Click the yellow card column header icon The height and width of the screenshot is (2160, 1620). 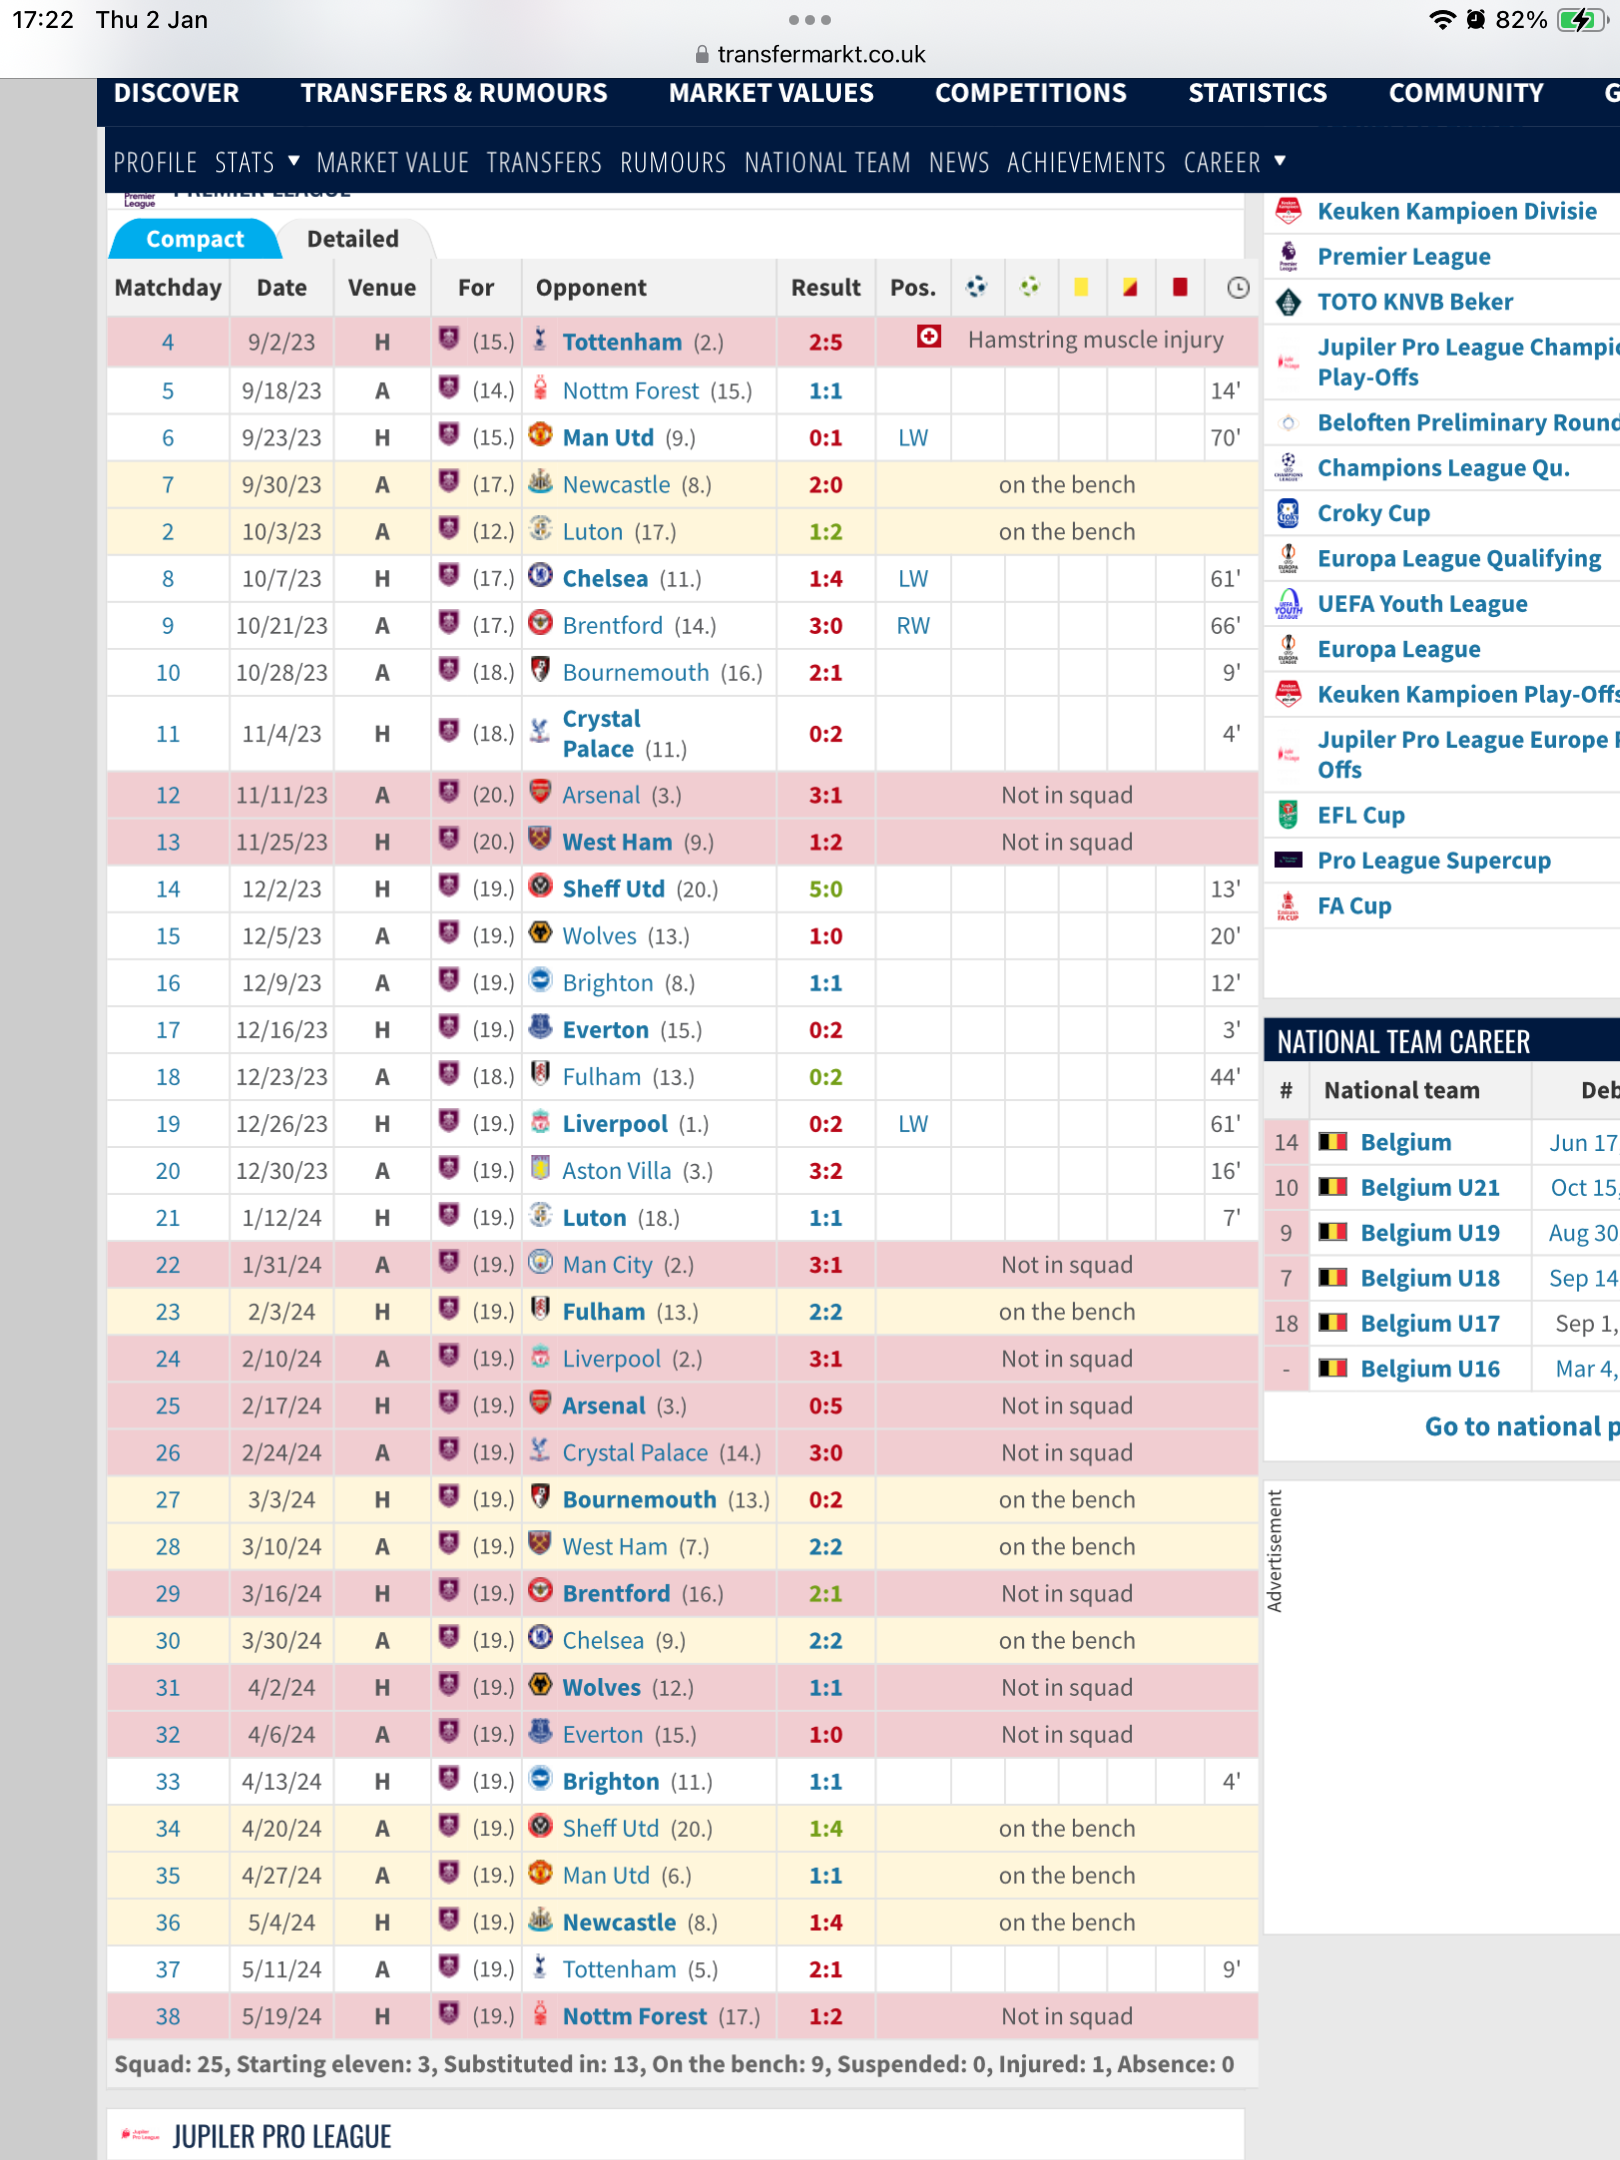point(1080,288)
